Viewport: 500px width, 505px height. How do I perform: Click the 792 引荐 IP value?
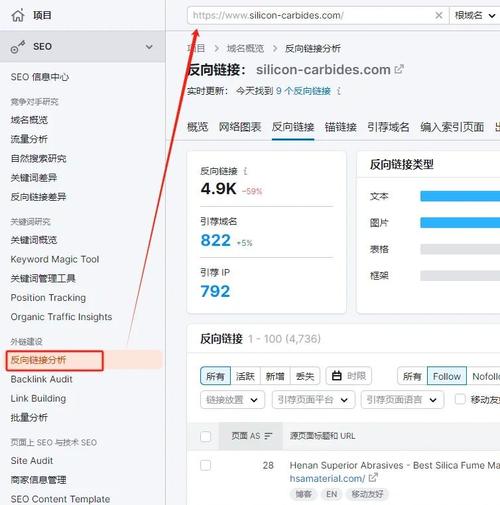pyautogui.click(x=215, y=291)
